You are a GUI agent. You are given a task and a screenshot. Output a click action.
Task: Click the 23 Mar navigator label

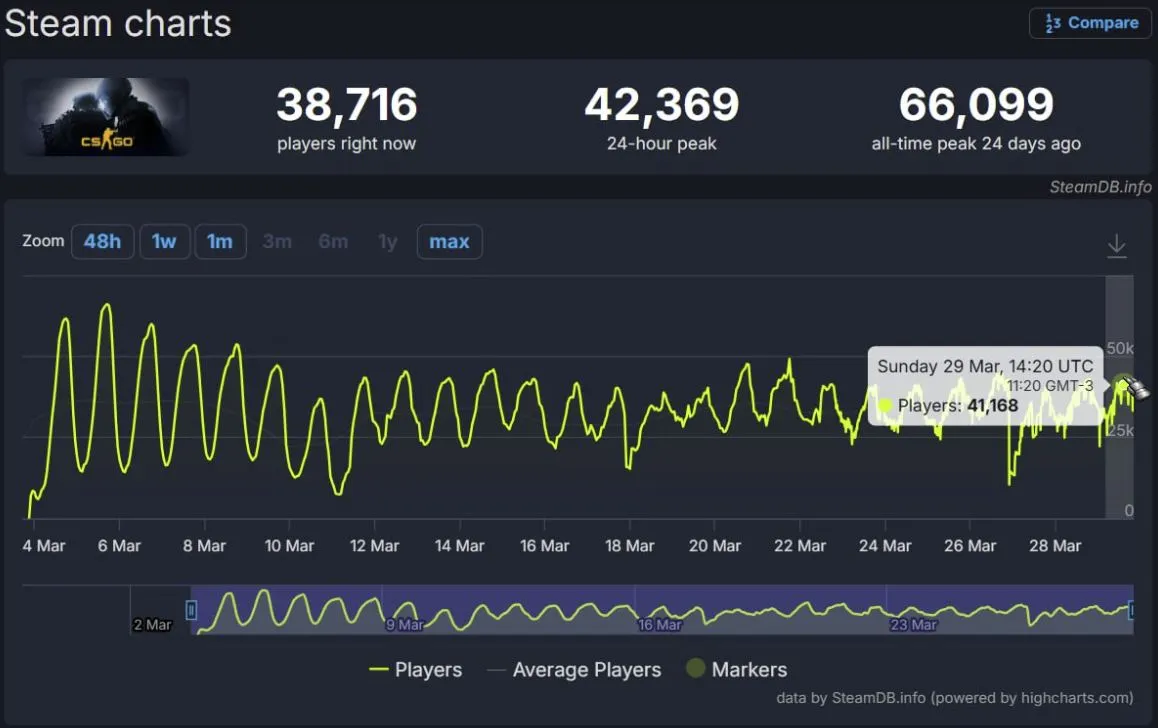pyautogui.click(x=913, y=625)
